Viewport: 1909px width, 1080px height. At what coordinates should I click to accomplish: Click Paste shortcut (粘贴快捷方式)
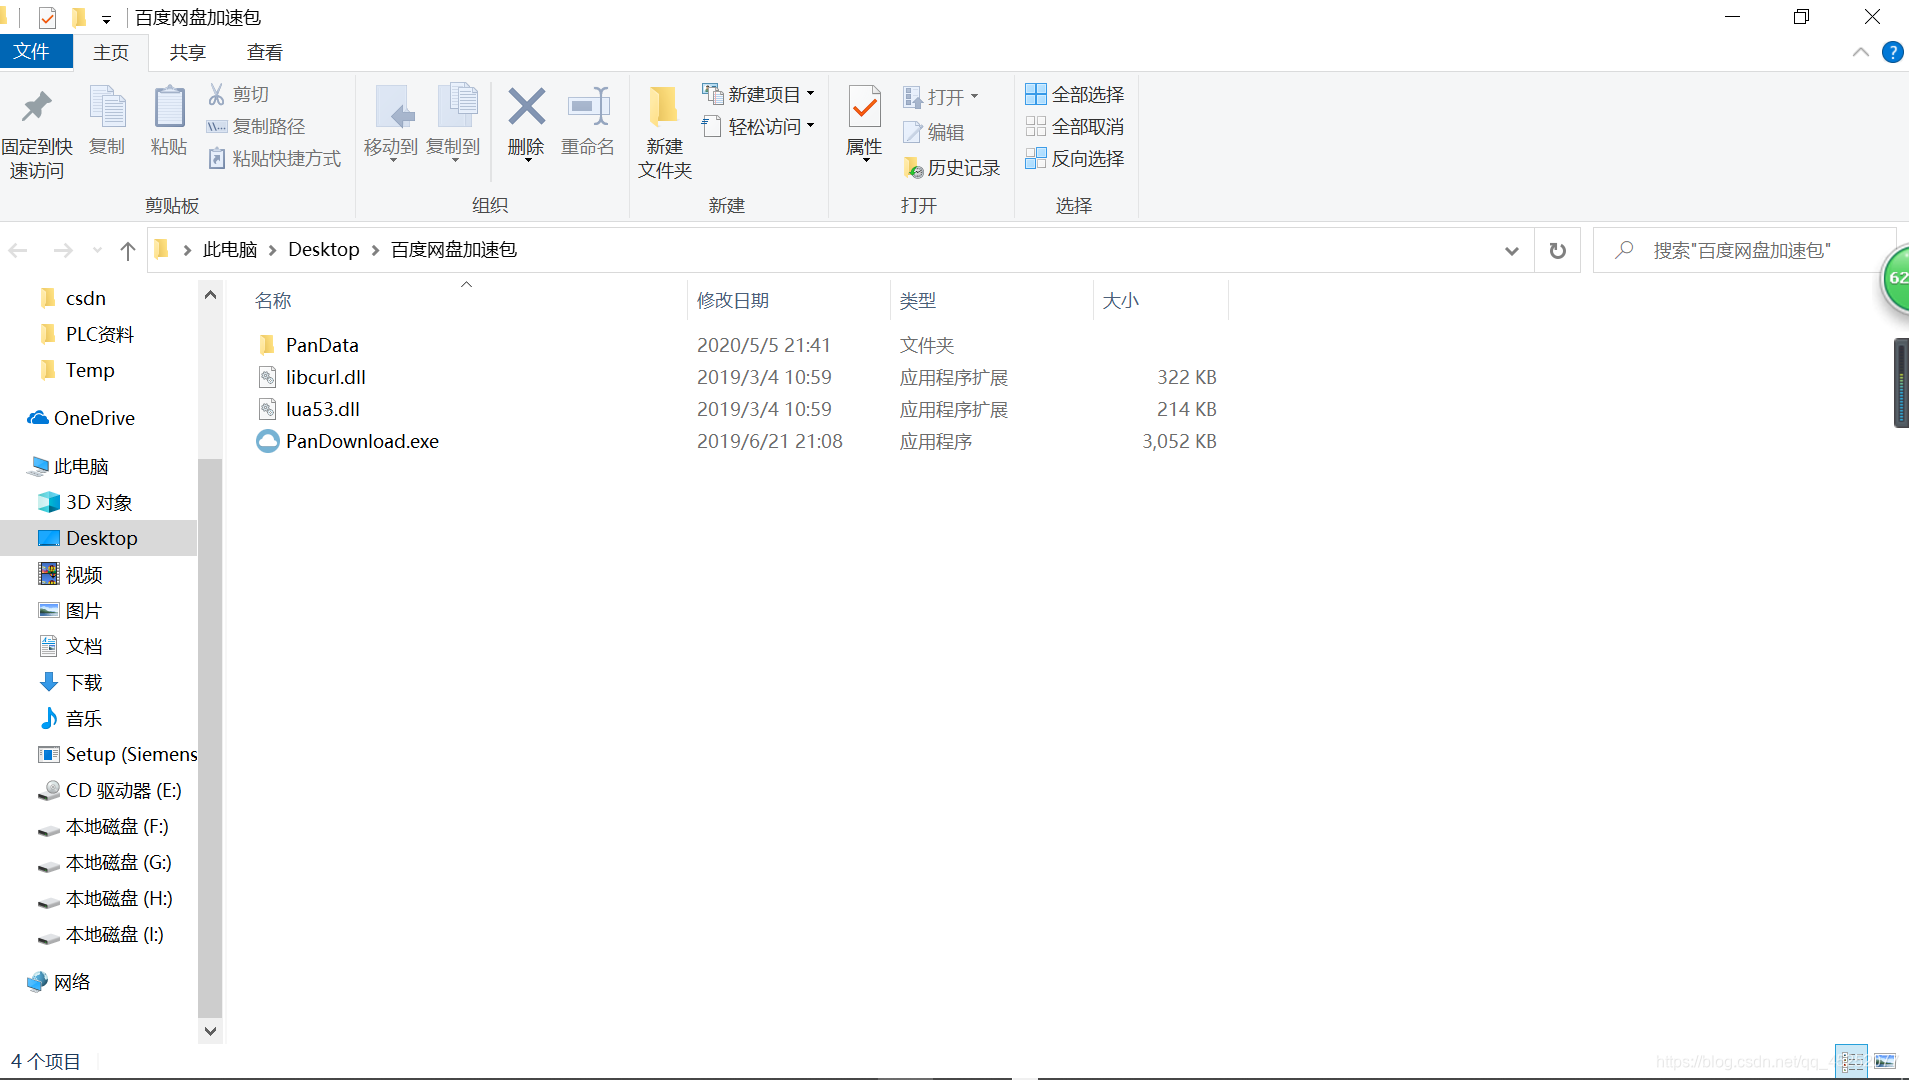coord(275,158)
